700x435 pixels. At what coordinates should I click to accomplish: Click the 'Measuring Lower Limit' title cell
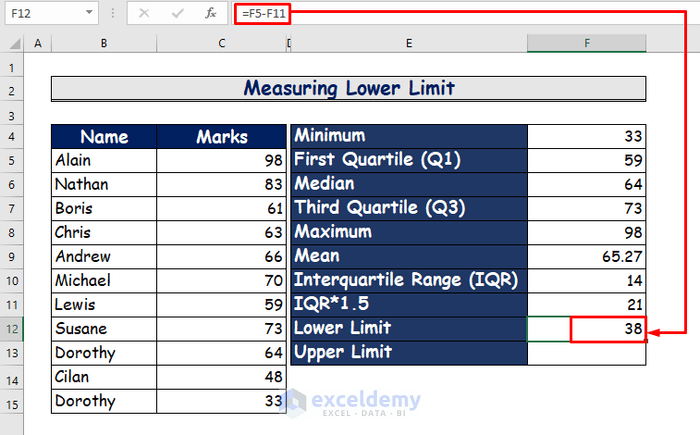349,89
